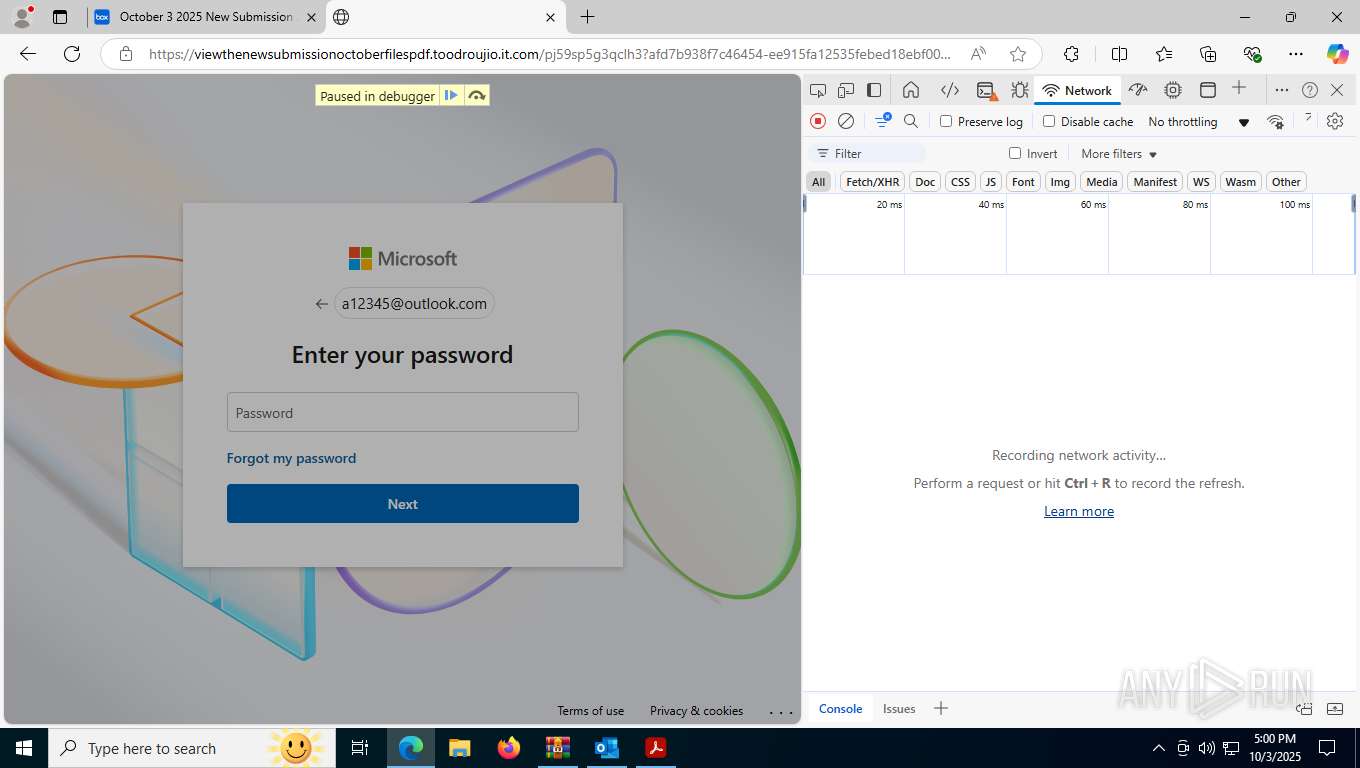Open Terms of use link
Screen dimensions: 1360x768
coord(590,711)
